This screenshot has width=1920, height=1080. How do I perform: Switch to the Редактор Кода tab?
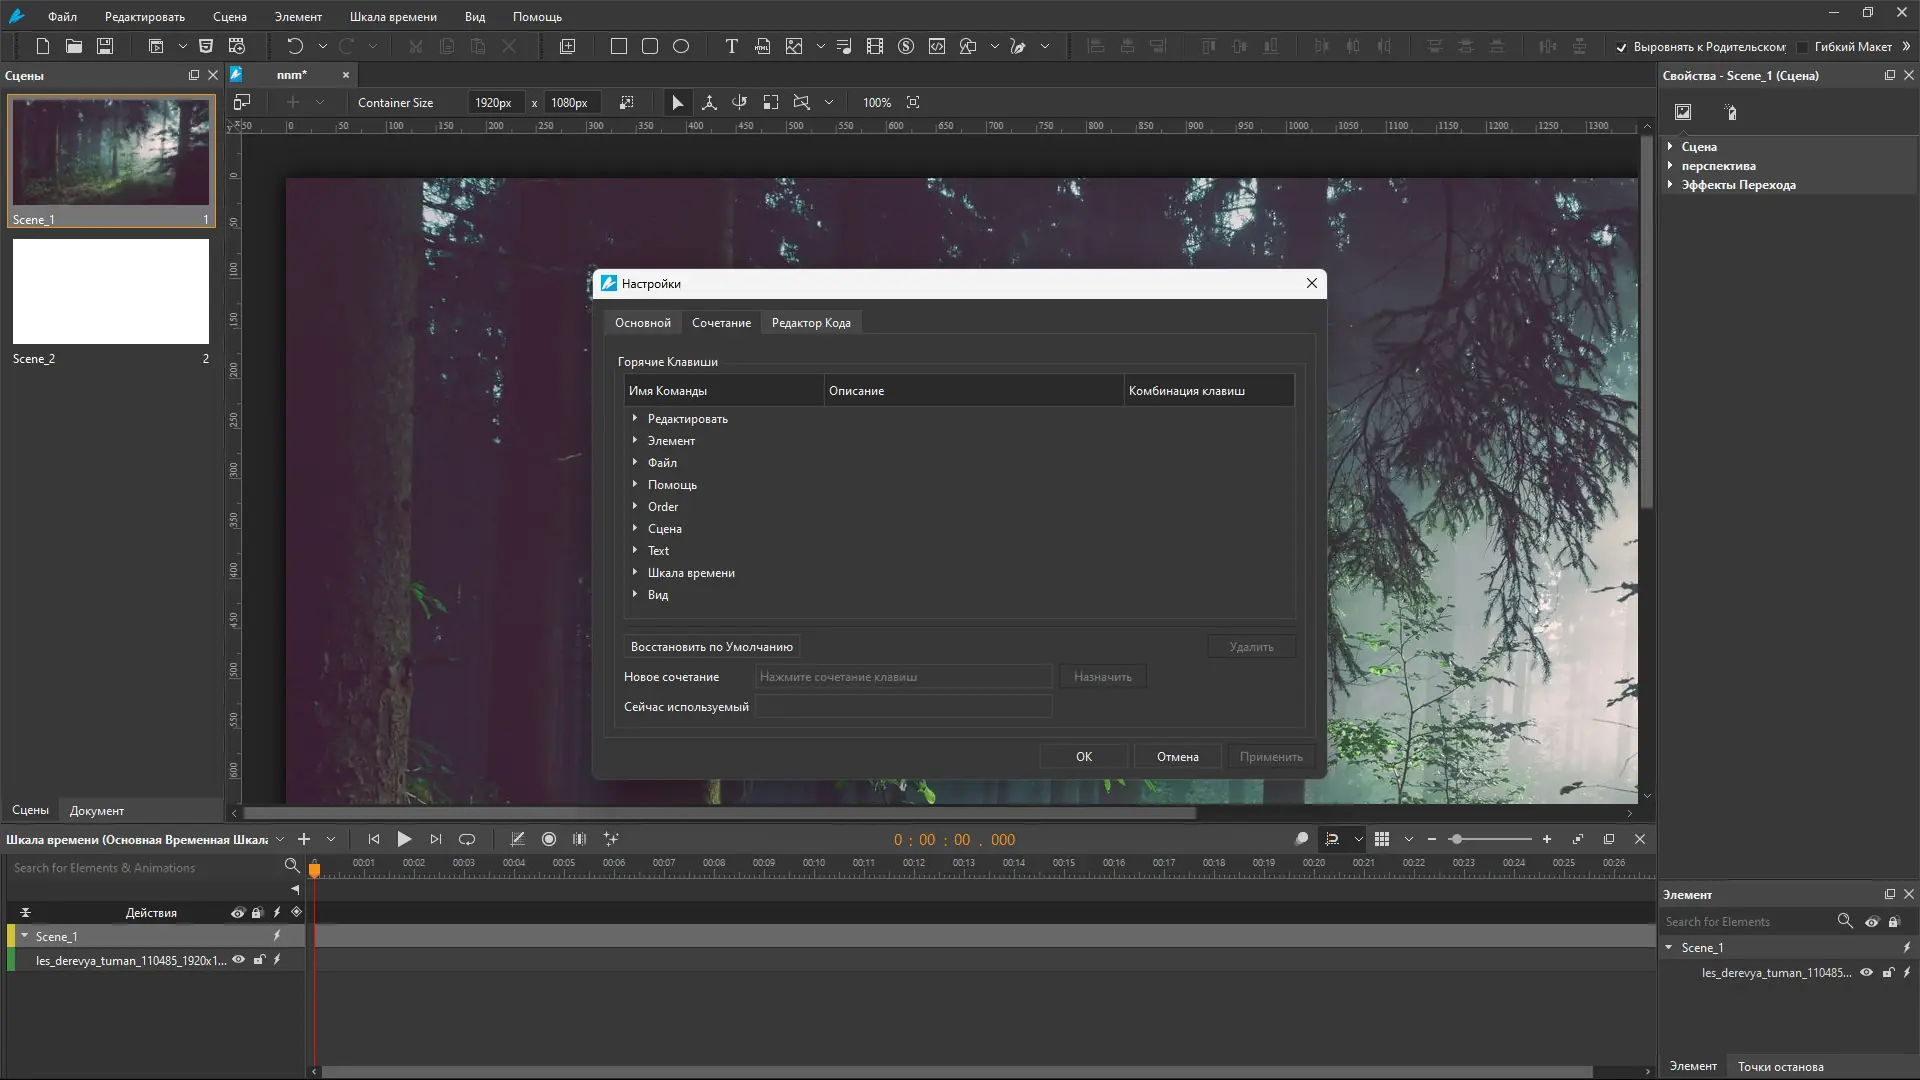810,323
